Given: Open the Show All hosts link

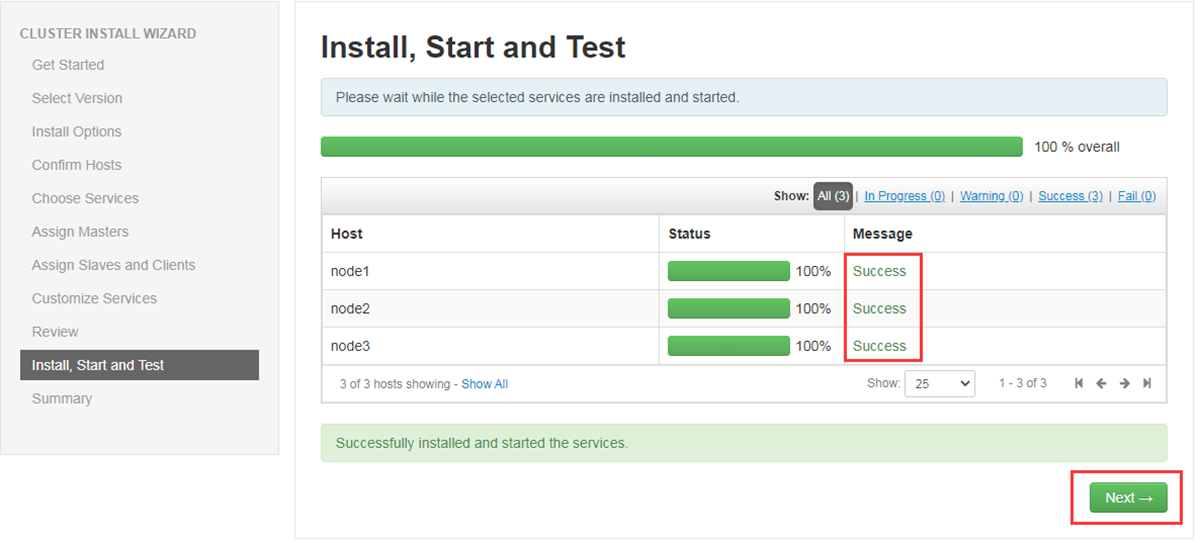Looking at the screenshot, I should [x=484, y=384].
